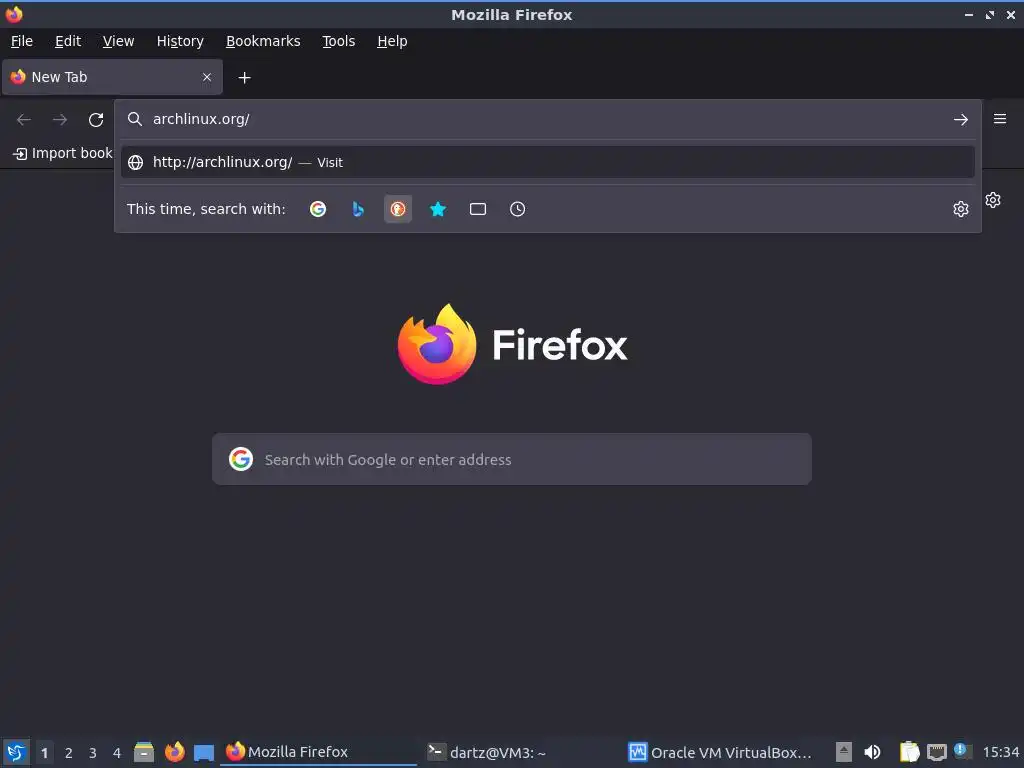
Task: Select the New Tab tab
Action: click(x=112, y=77)
